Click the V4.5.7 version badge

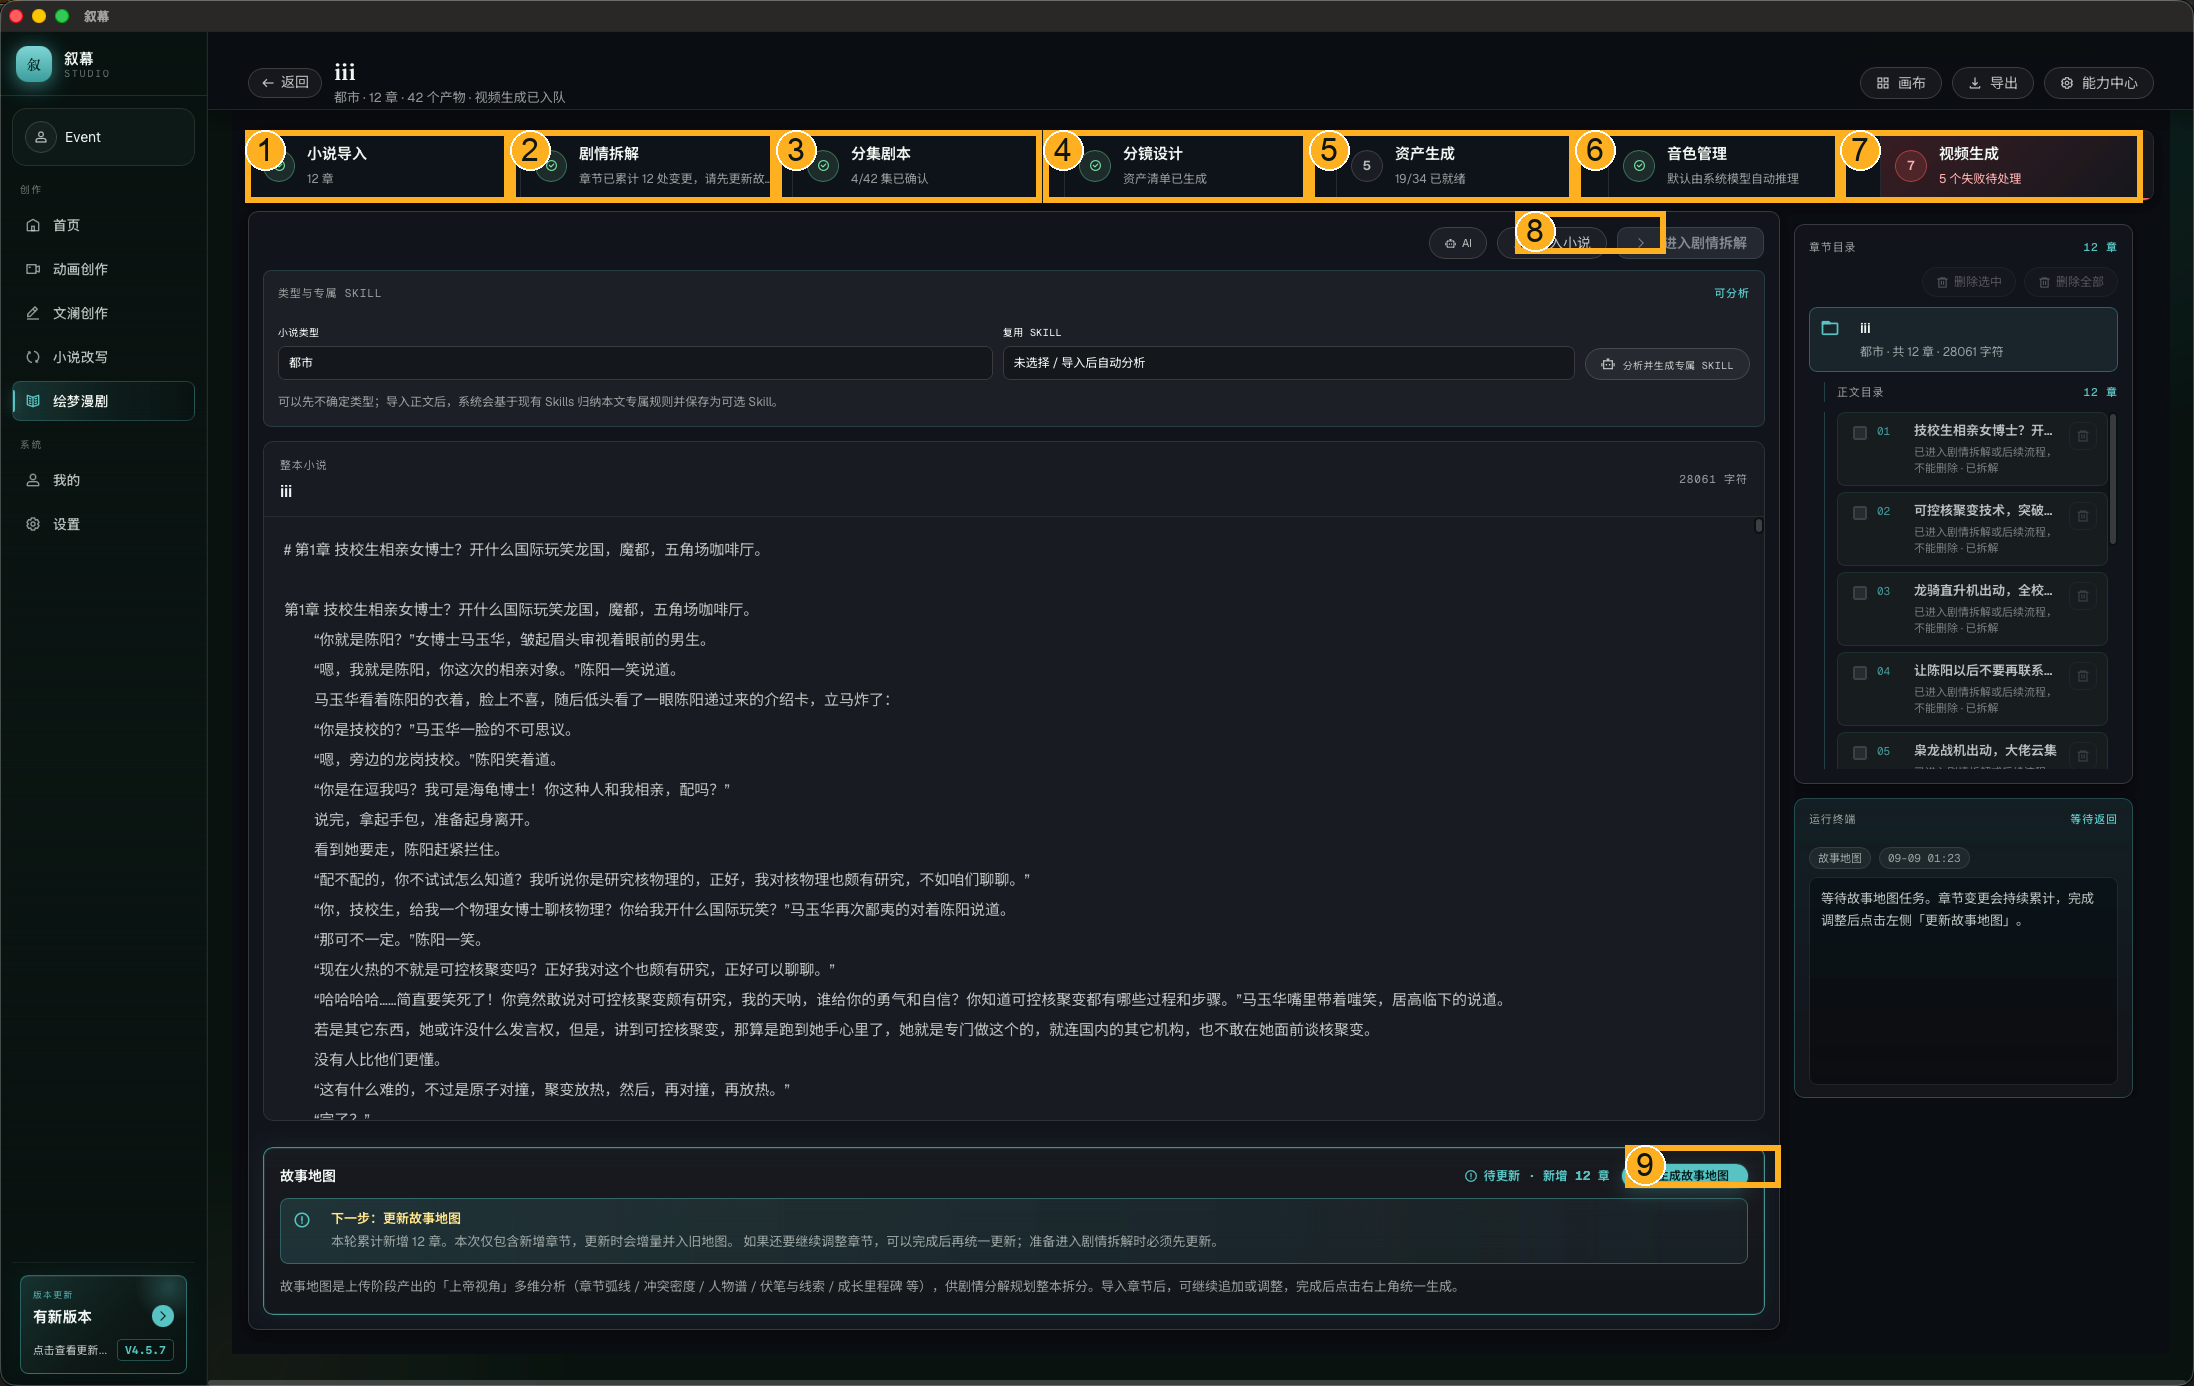pos(145,1350)
